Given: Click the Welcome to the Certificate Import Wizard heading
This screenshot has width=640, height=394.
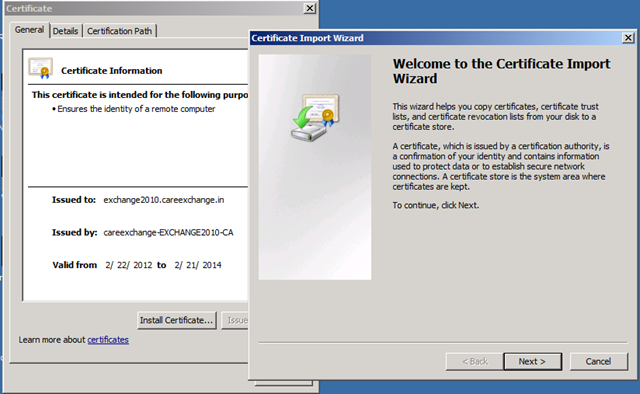Looking at the screenshot, I should point(502,71).
